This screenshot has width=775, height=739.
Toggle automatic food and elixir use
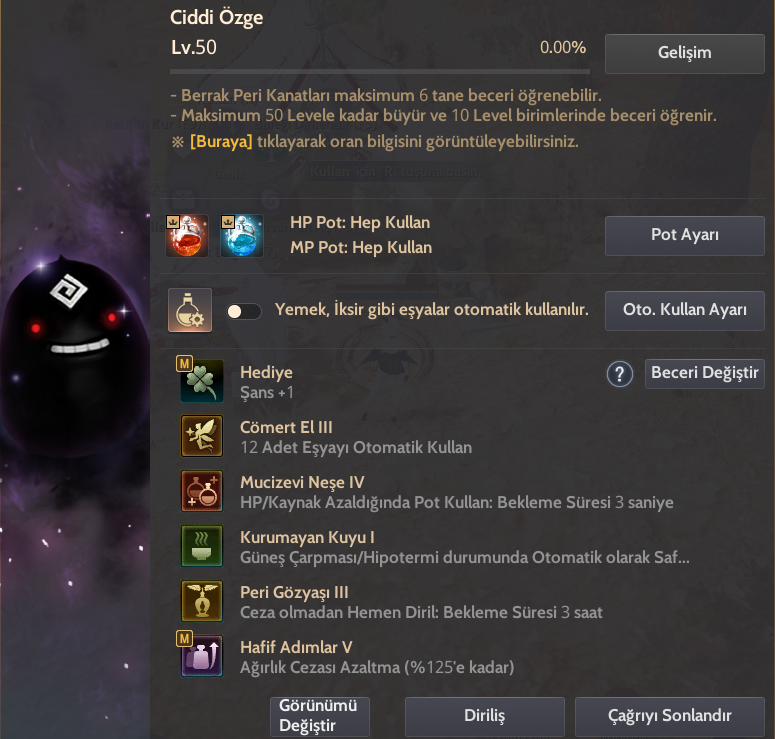(x=244, y=311)
